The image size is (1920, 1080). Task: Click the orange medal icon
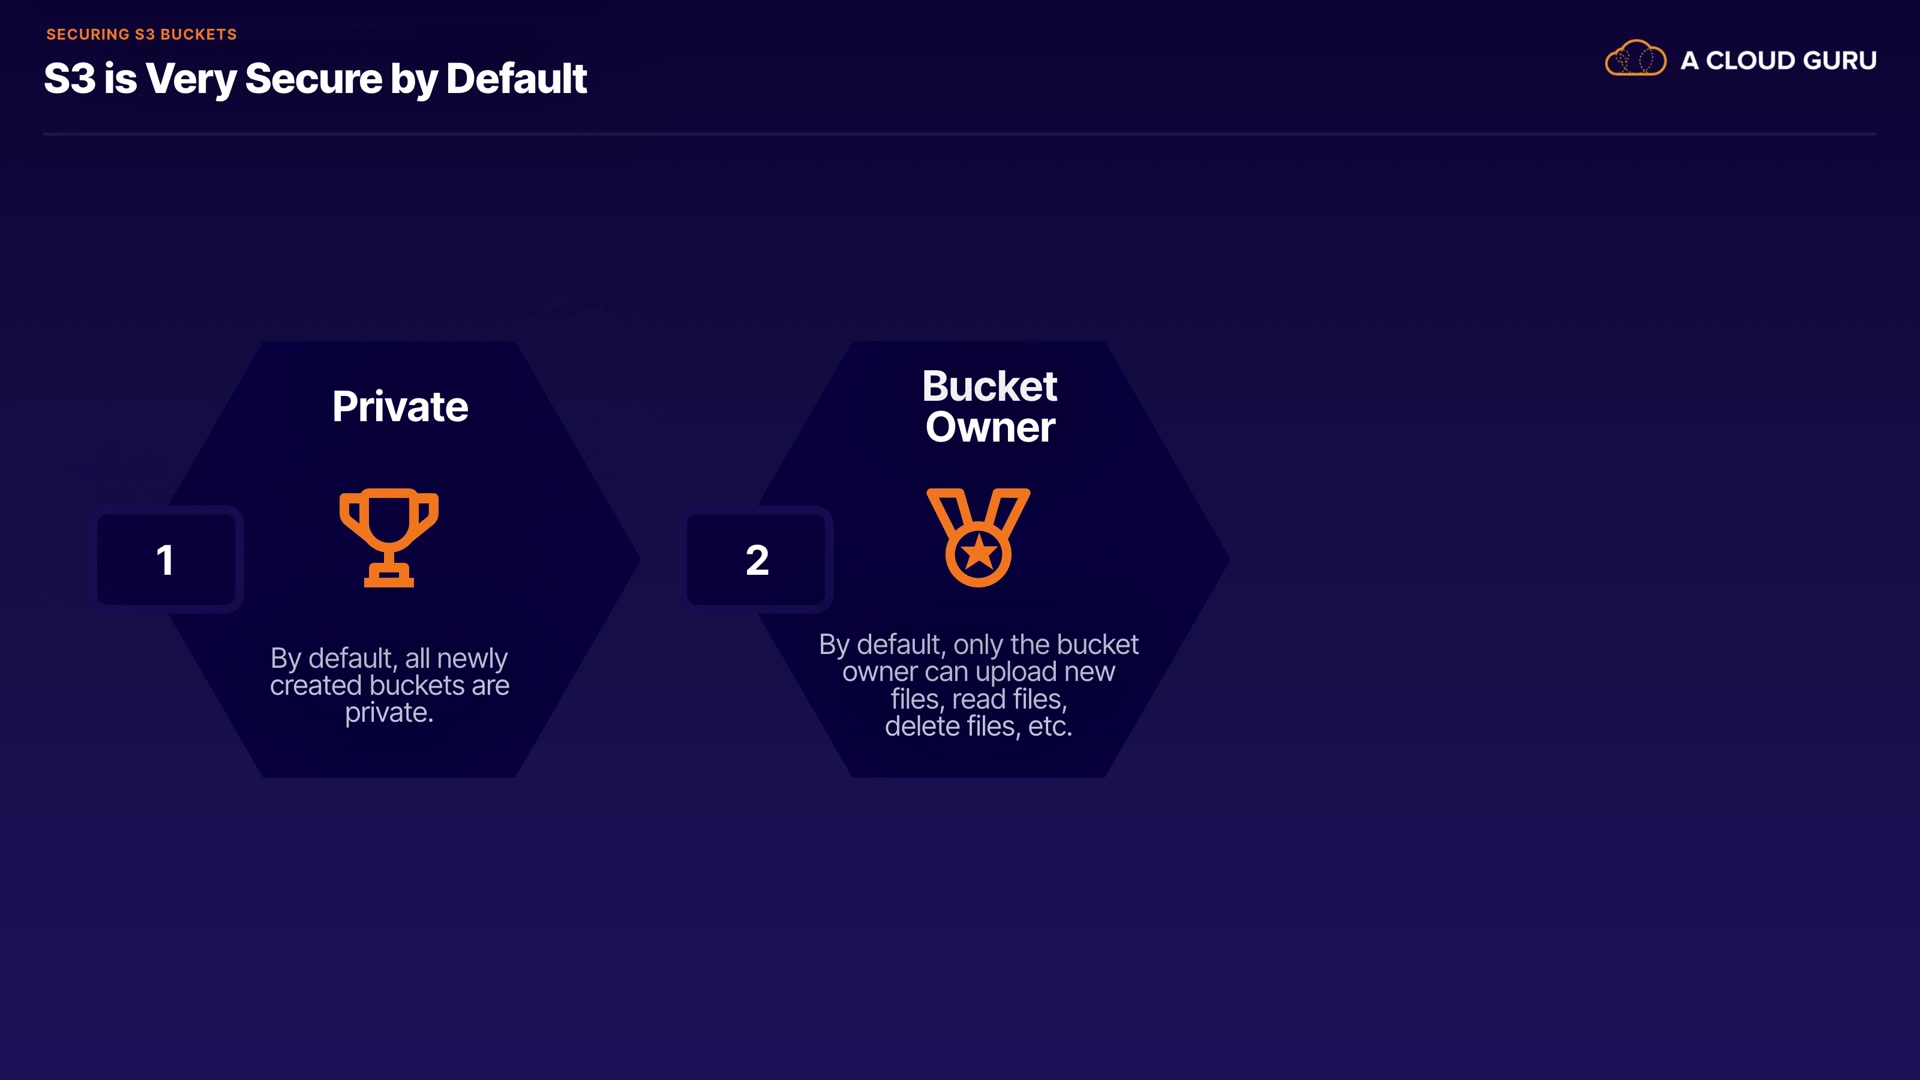(978, 536)
